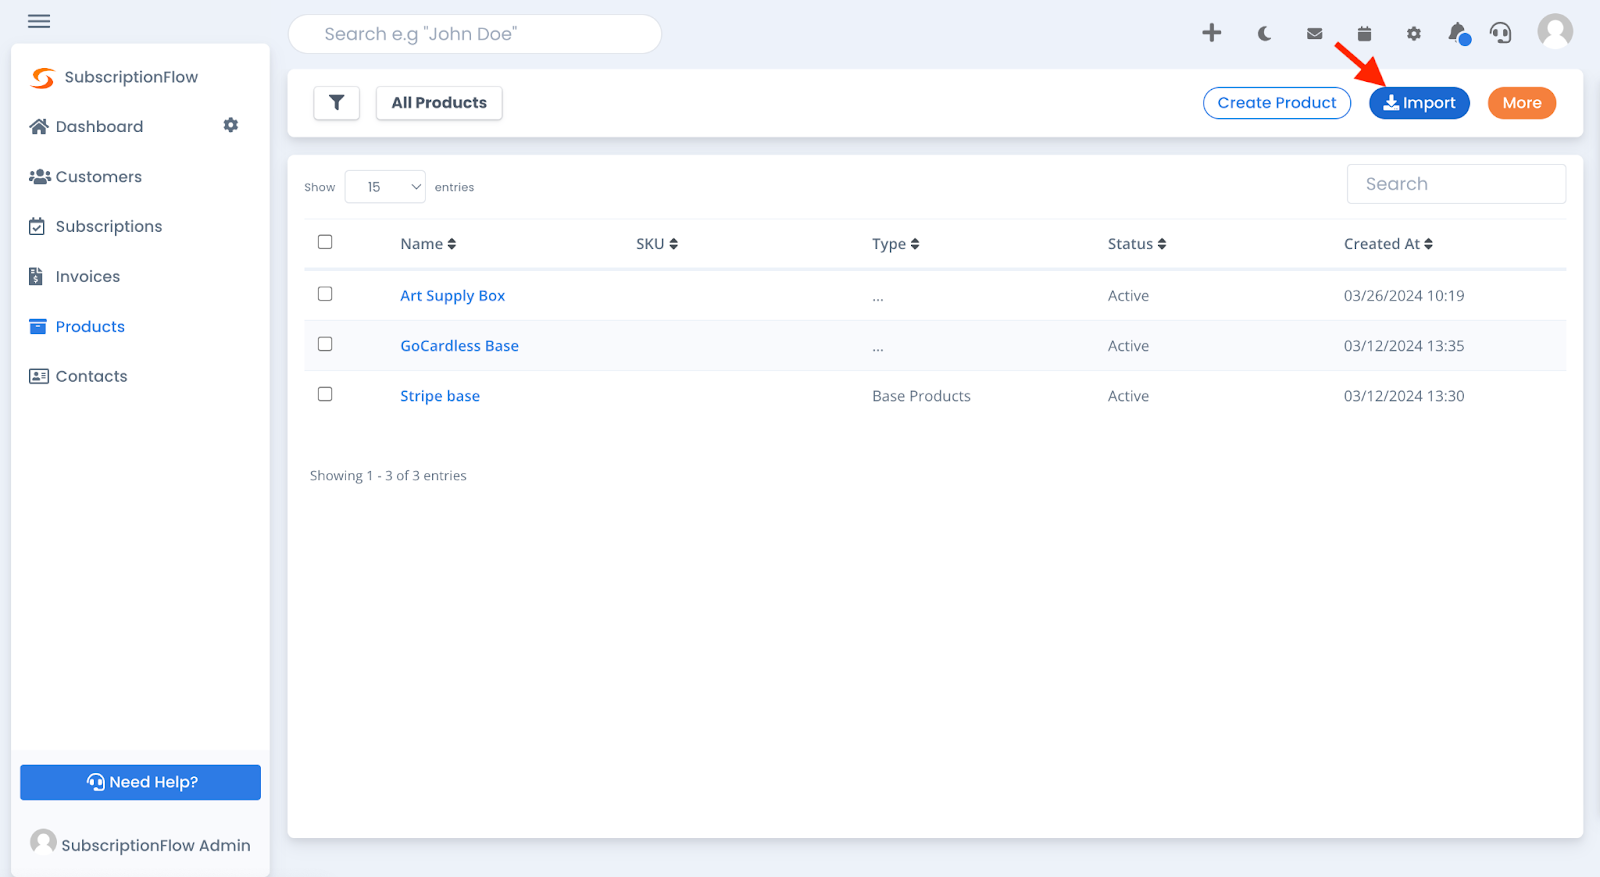Check the Stripe base row

(x=325, y=394)
